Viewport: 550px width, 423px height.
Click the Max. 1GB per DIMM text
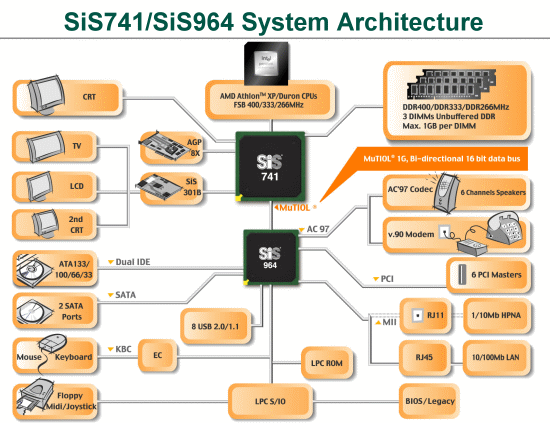439,126
